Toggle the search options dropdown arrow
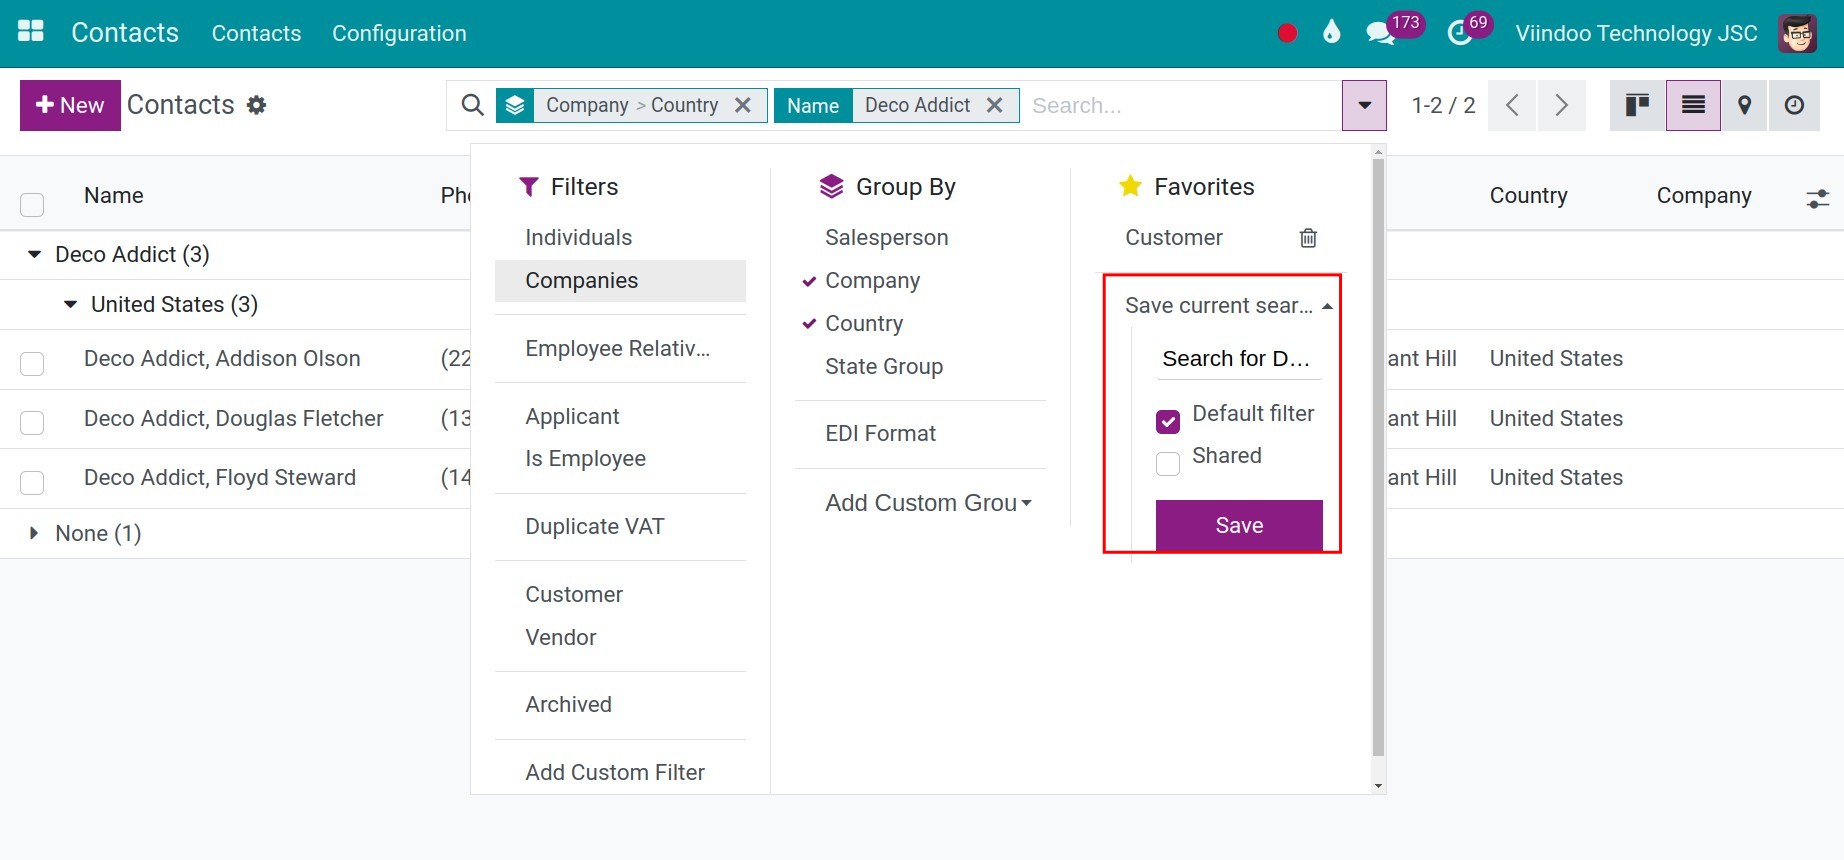The image size is (1844, 860). pos(1364,105)
